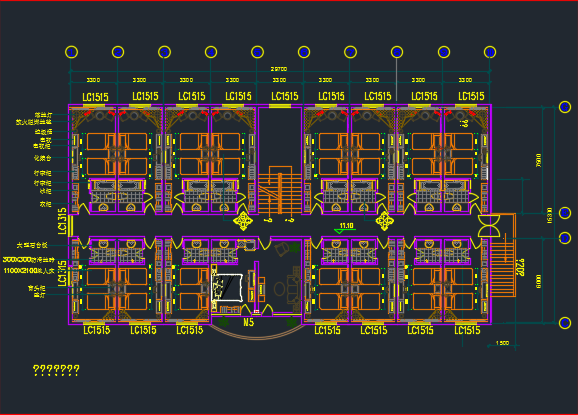Click the vertical LC1715 window label
This screenshot has width=578, height=415.
(62, 273)
